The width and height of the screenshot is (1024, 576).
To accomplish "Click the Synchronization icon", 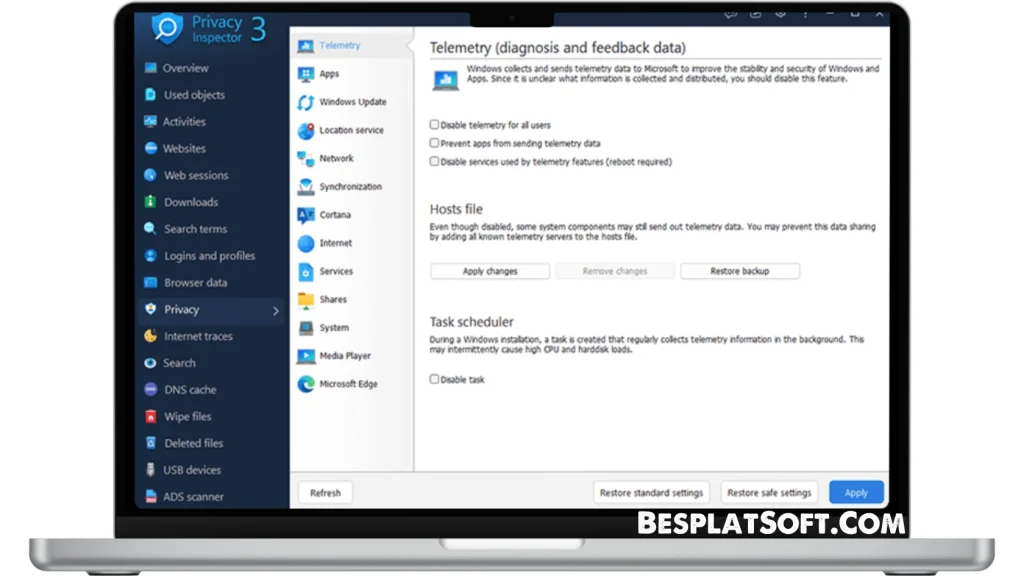I will pyautogui.click(x=305, y=186).
